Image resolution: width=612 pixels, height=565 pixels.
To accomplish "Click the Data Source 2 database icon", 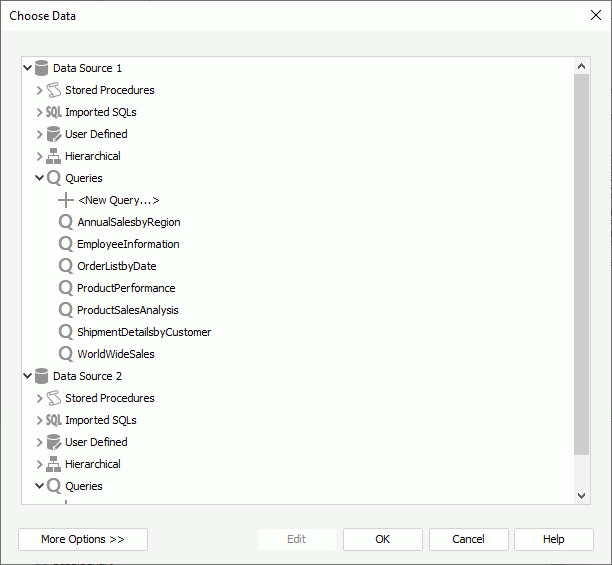I will tap(41, 376).
